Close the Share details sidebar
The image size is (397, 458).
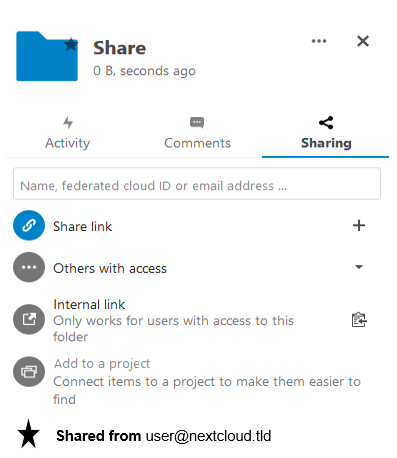(x=363, y=41)
